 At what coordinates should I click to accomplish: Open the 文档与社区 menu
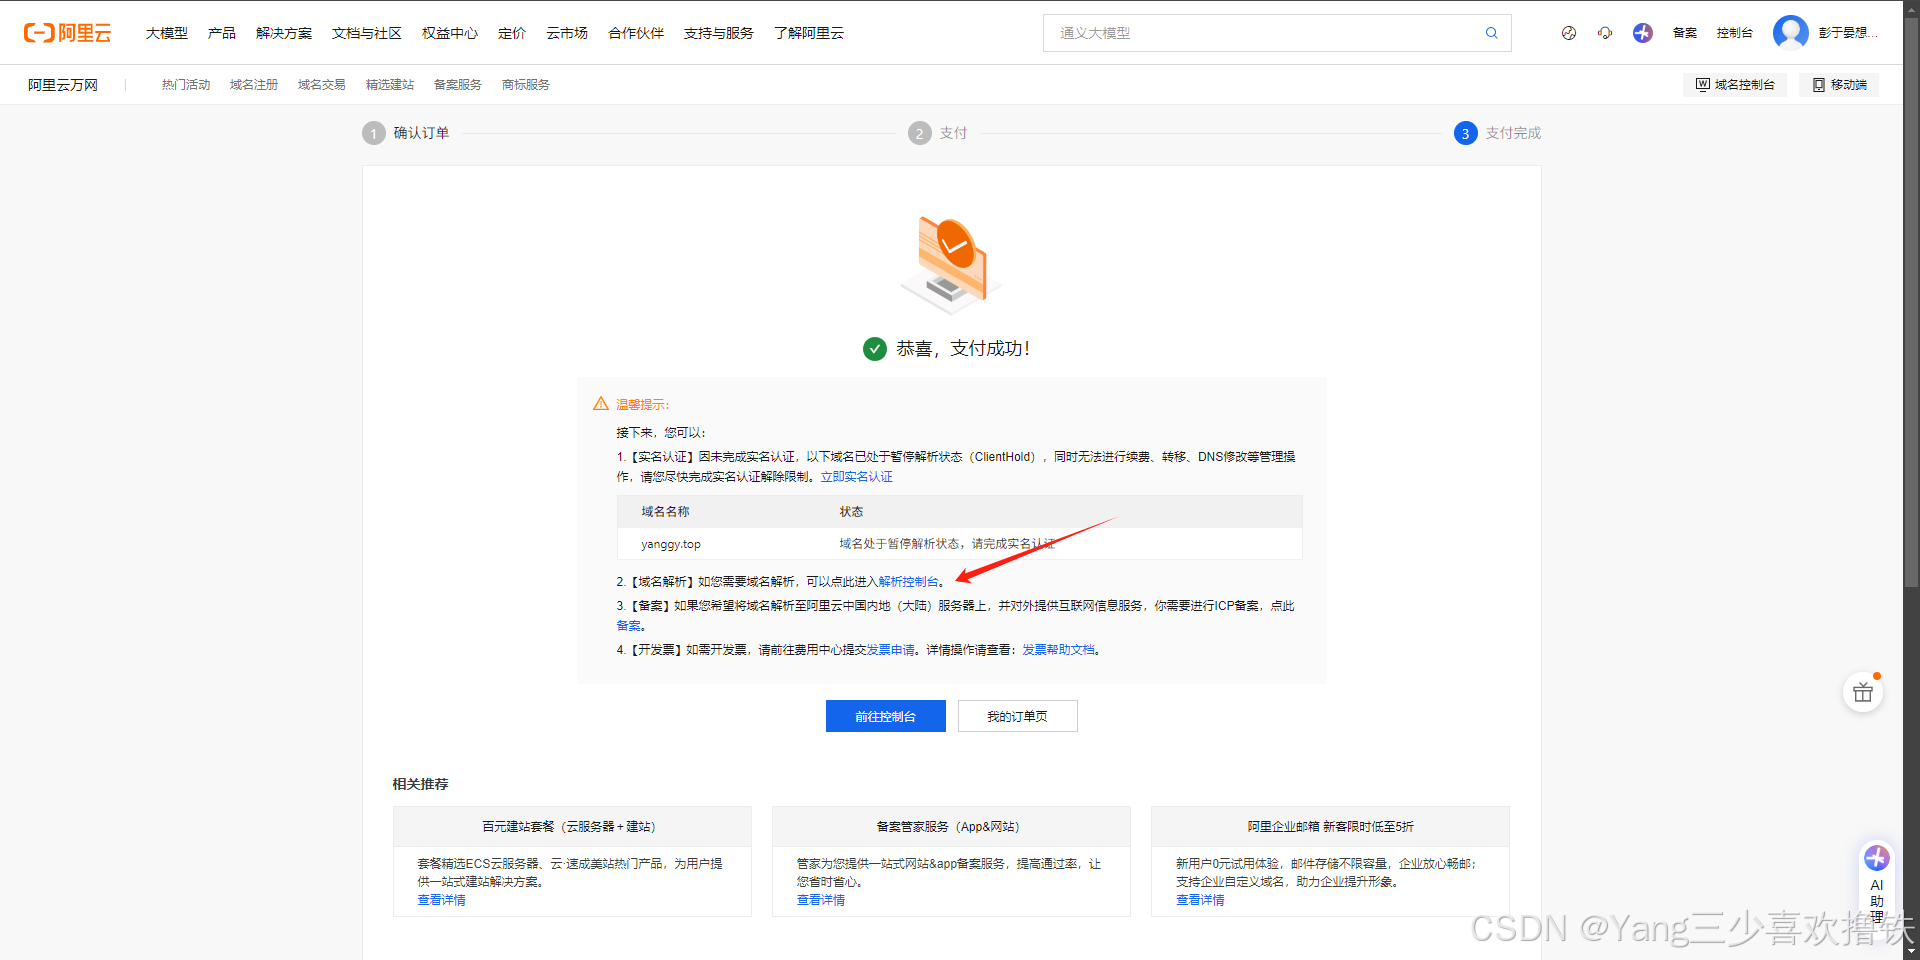[367, 33]
